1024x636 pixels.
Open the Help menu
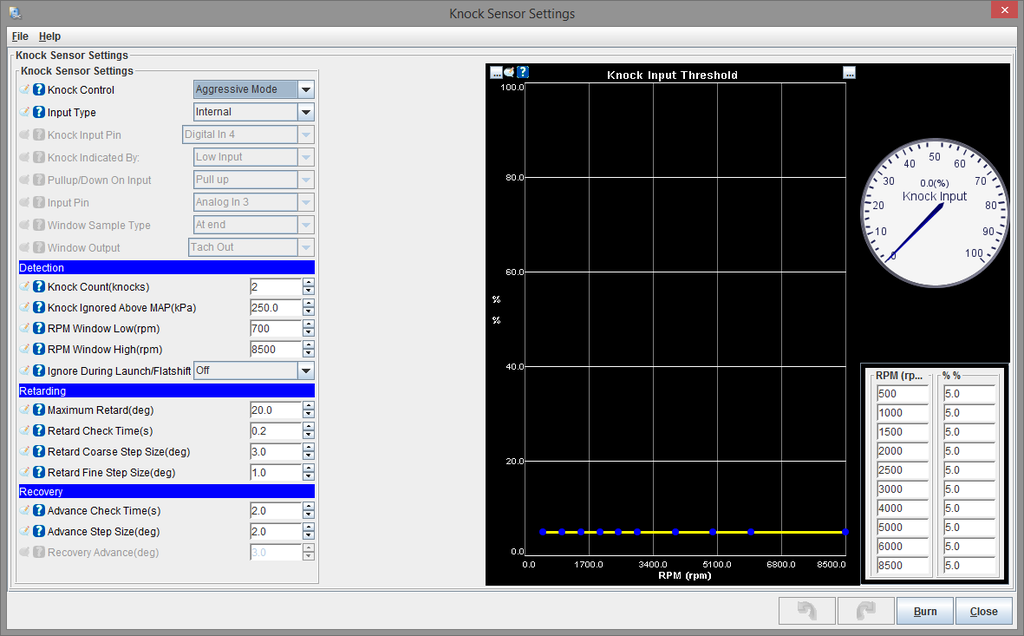(49, 36)
